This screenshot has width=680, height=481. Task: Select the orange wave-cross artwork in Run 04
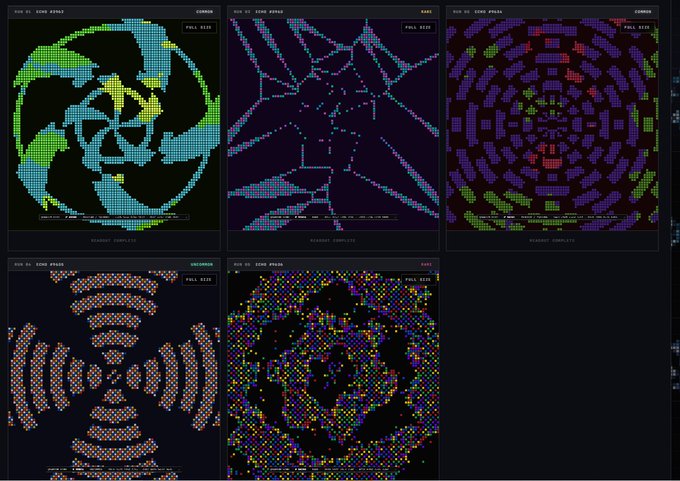point(114,375)
